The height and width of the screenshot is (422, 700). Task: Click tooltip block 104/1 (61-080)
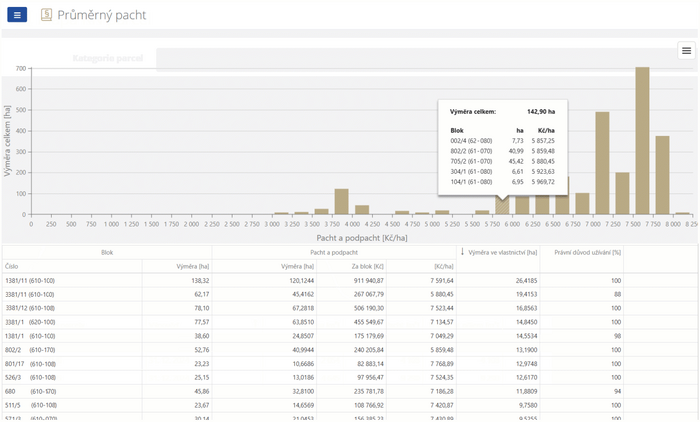[471, 182]
